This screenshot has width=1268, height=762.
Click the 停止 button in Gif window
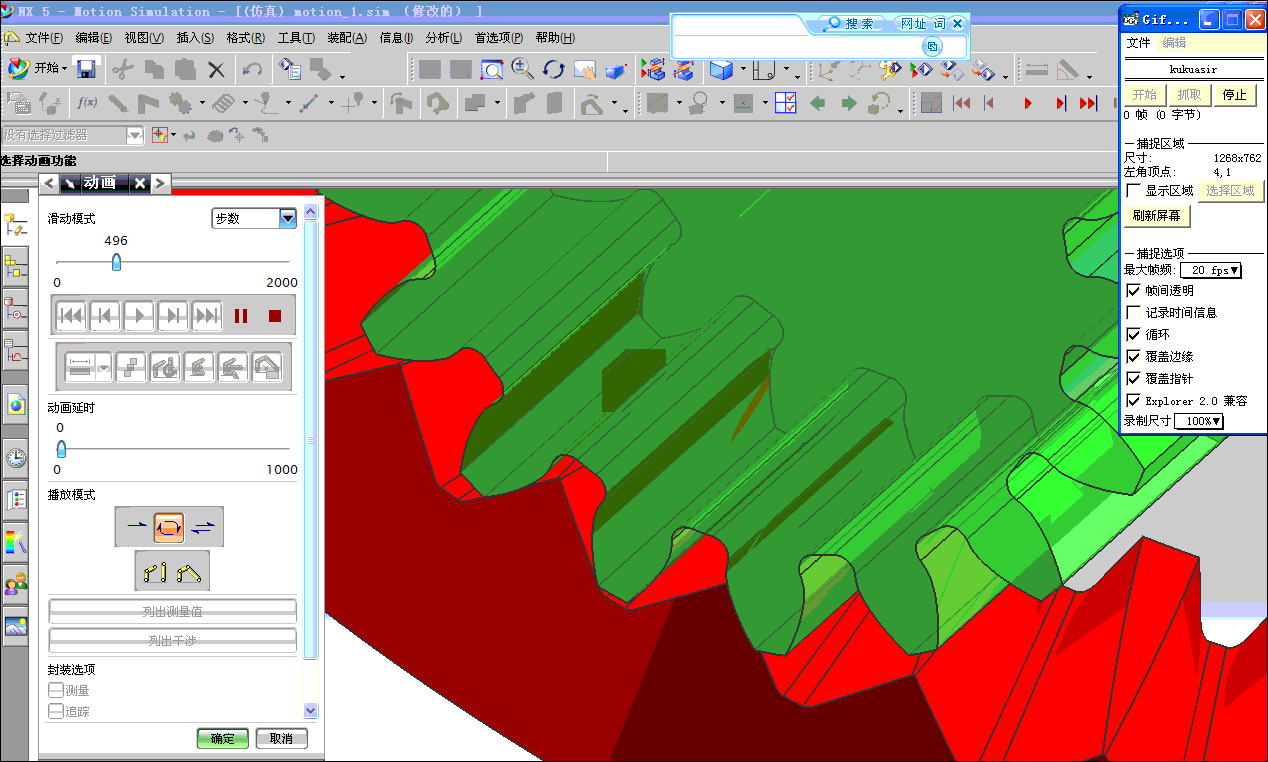pyautogui.click(x=1235, y=95)
